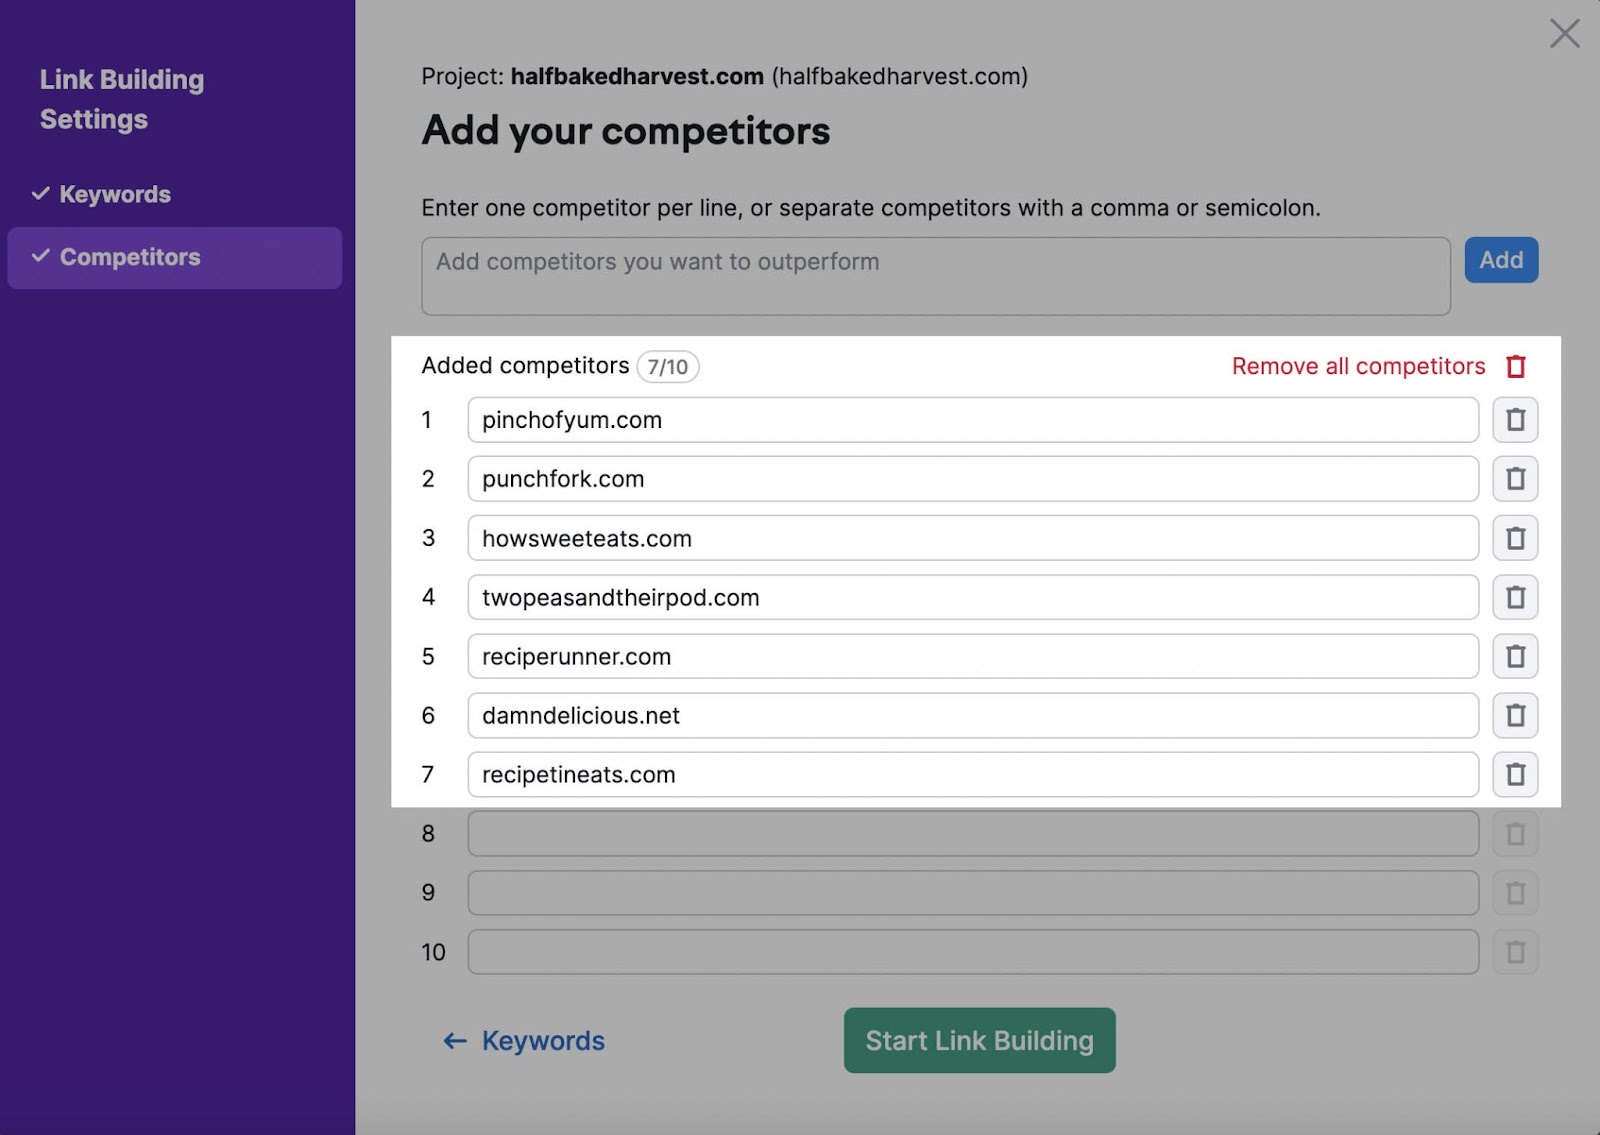
Task: Click the 7/10 competitors counter badge
Action: coord(667,367)
